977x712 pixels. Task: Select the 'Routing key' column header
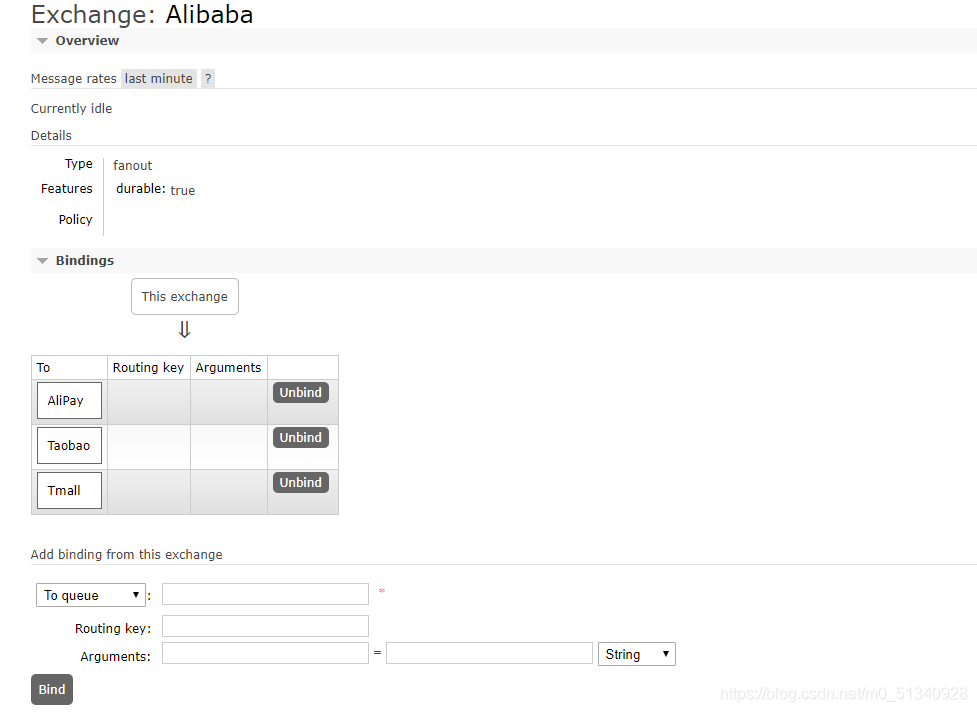click(x=148, y=368)
